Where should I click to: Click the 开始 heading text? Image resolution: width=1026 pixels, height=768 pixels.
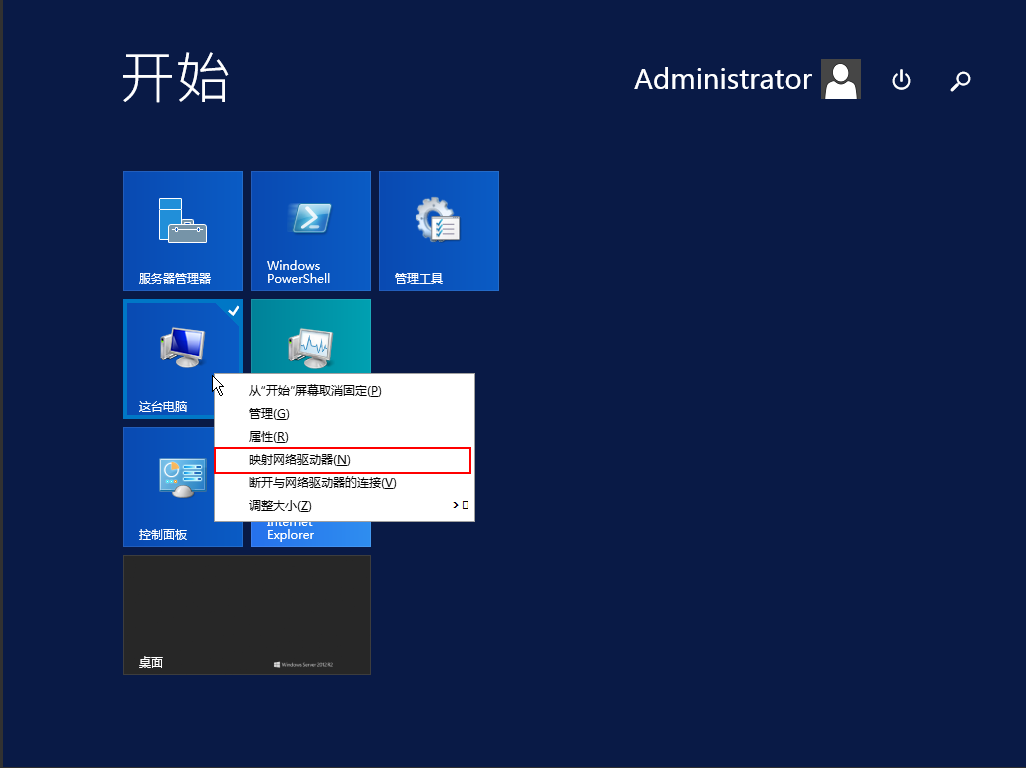point(176,78)
